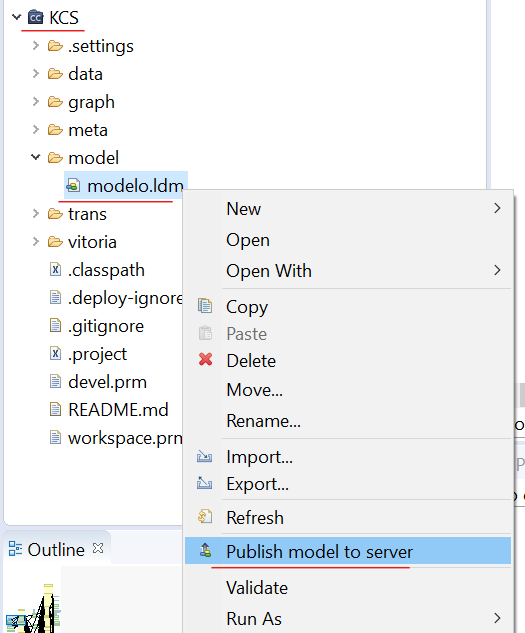Click the Copy icon in context menu
The image size is (525, 633).
click(x=205, y=306)
